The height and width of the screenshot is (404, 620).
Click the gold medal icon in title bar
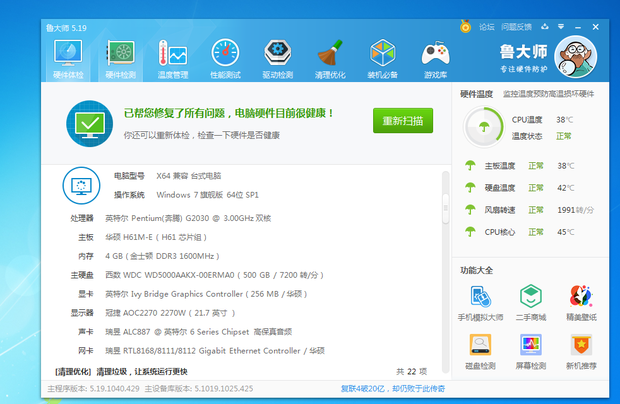pyautogui.click(x=465, y=26)
